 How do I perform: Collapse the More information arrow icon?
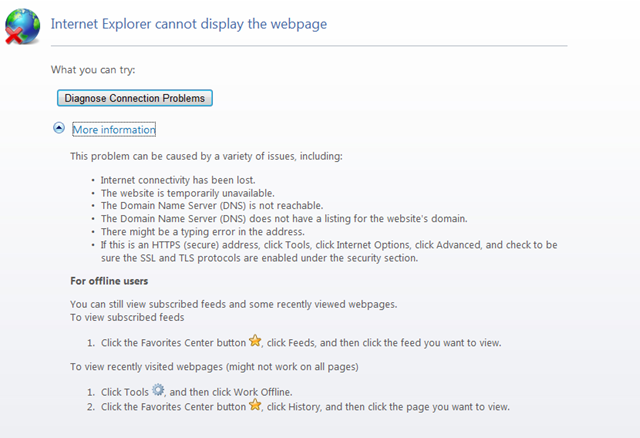59,128
